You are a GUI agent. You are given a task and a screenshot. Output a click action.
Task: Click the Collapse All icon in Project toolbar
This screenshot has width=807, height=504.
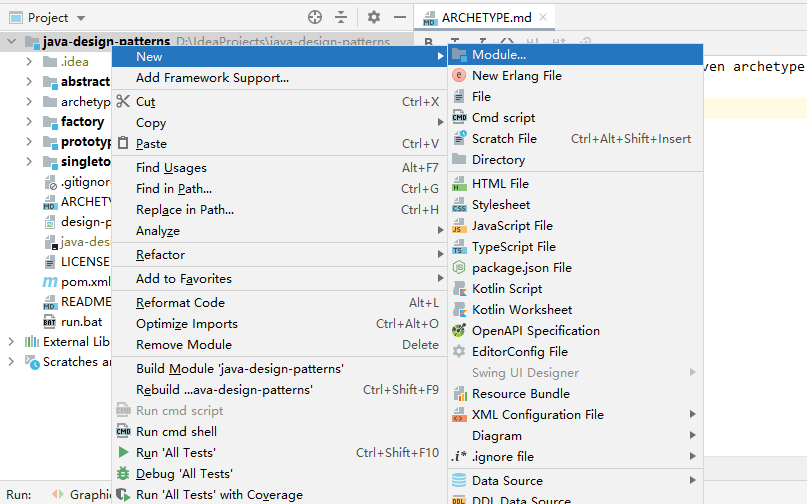click(341, 18)
